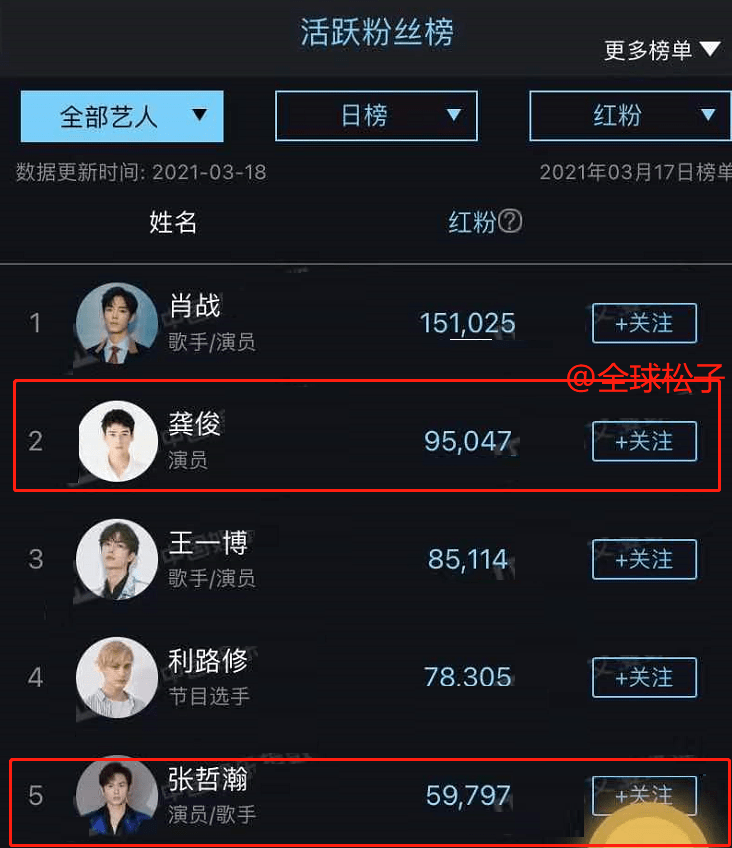Open the 日榜 ranking period dropdown

coord(376,116)
